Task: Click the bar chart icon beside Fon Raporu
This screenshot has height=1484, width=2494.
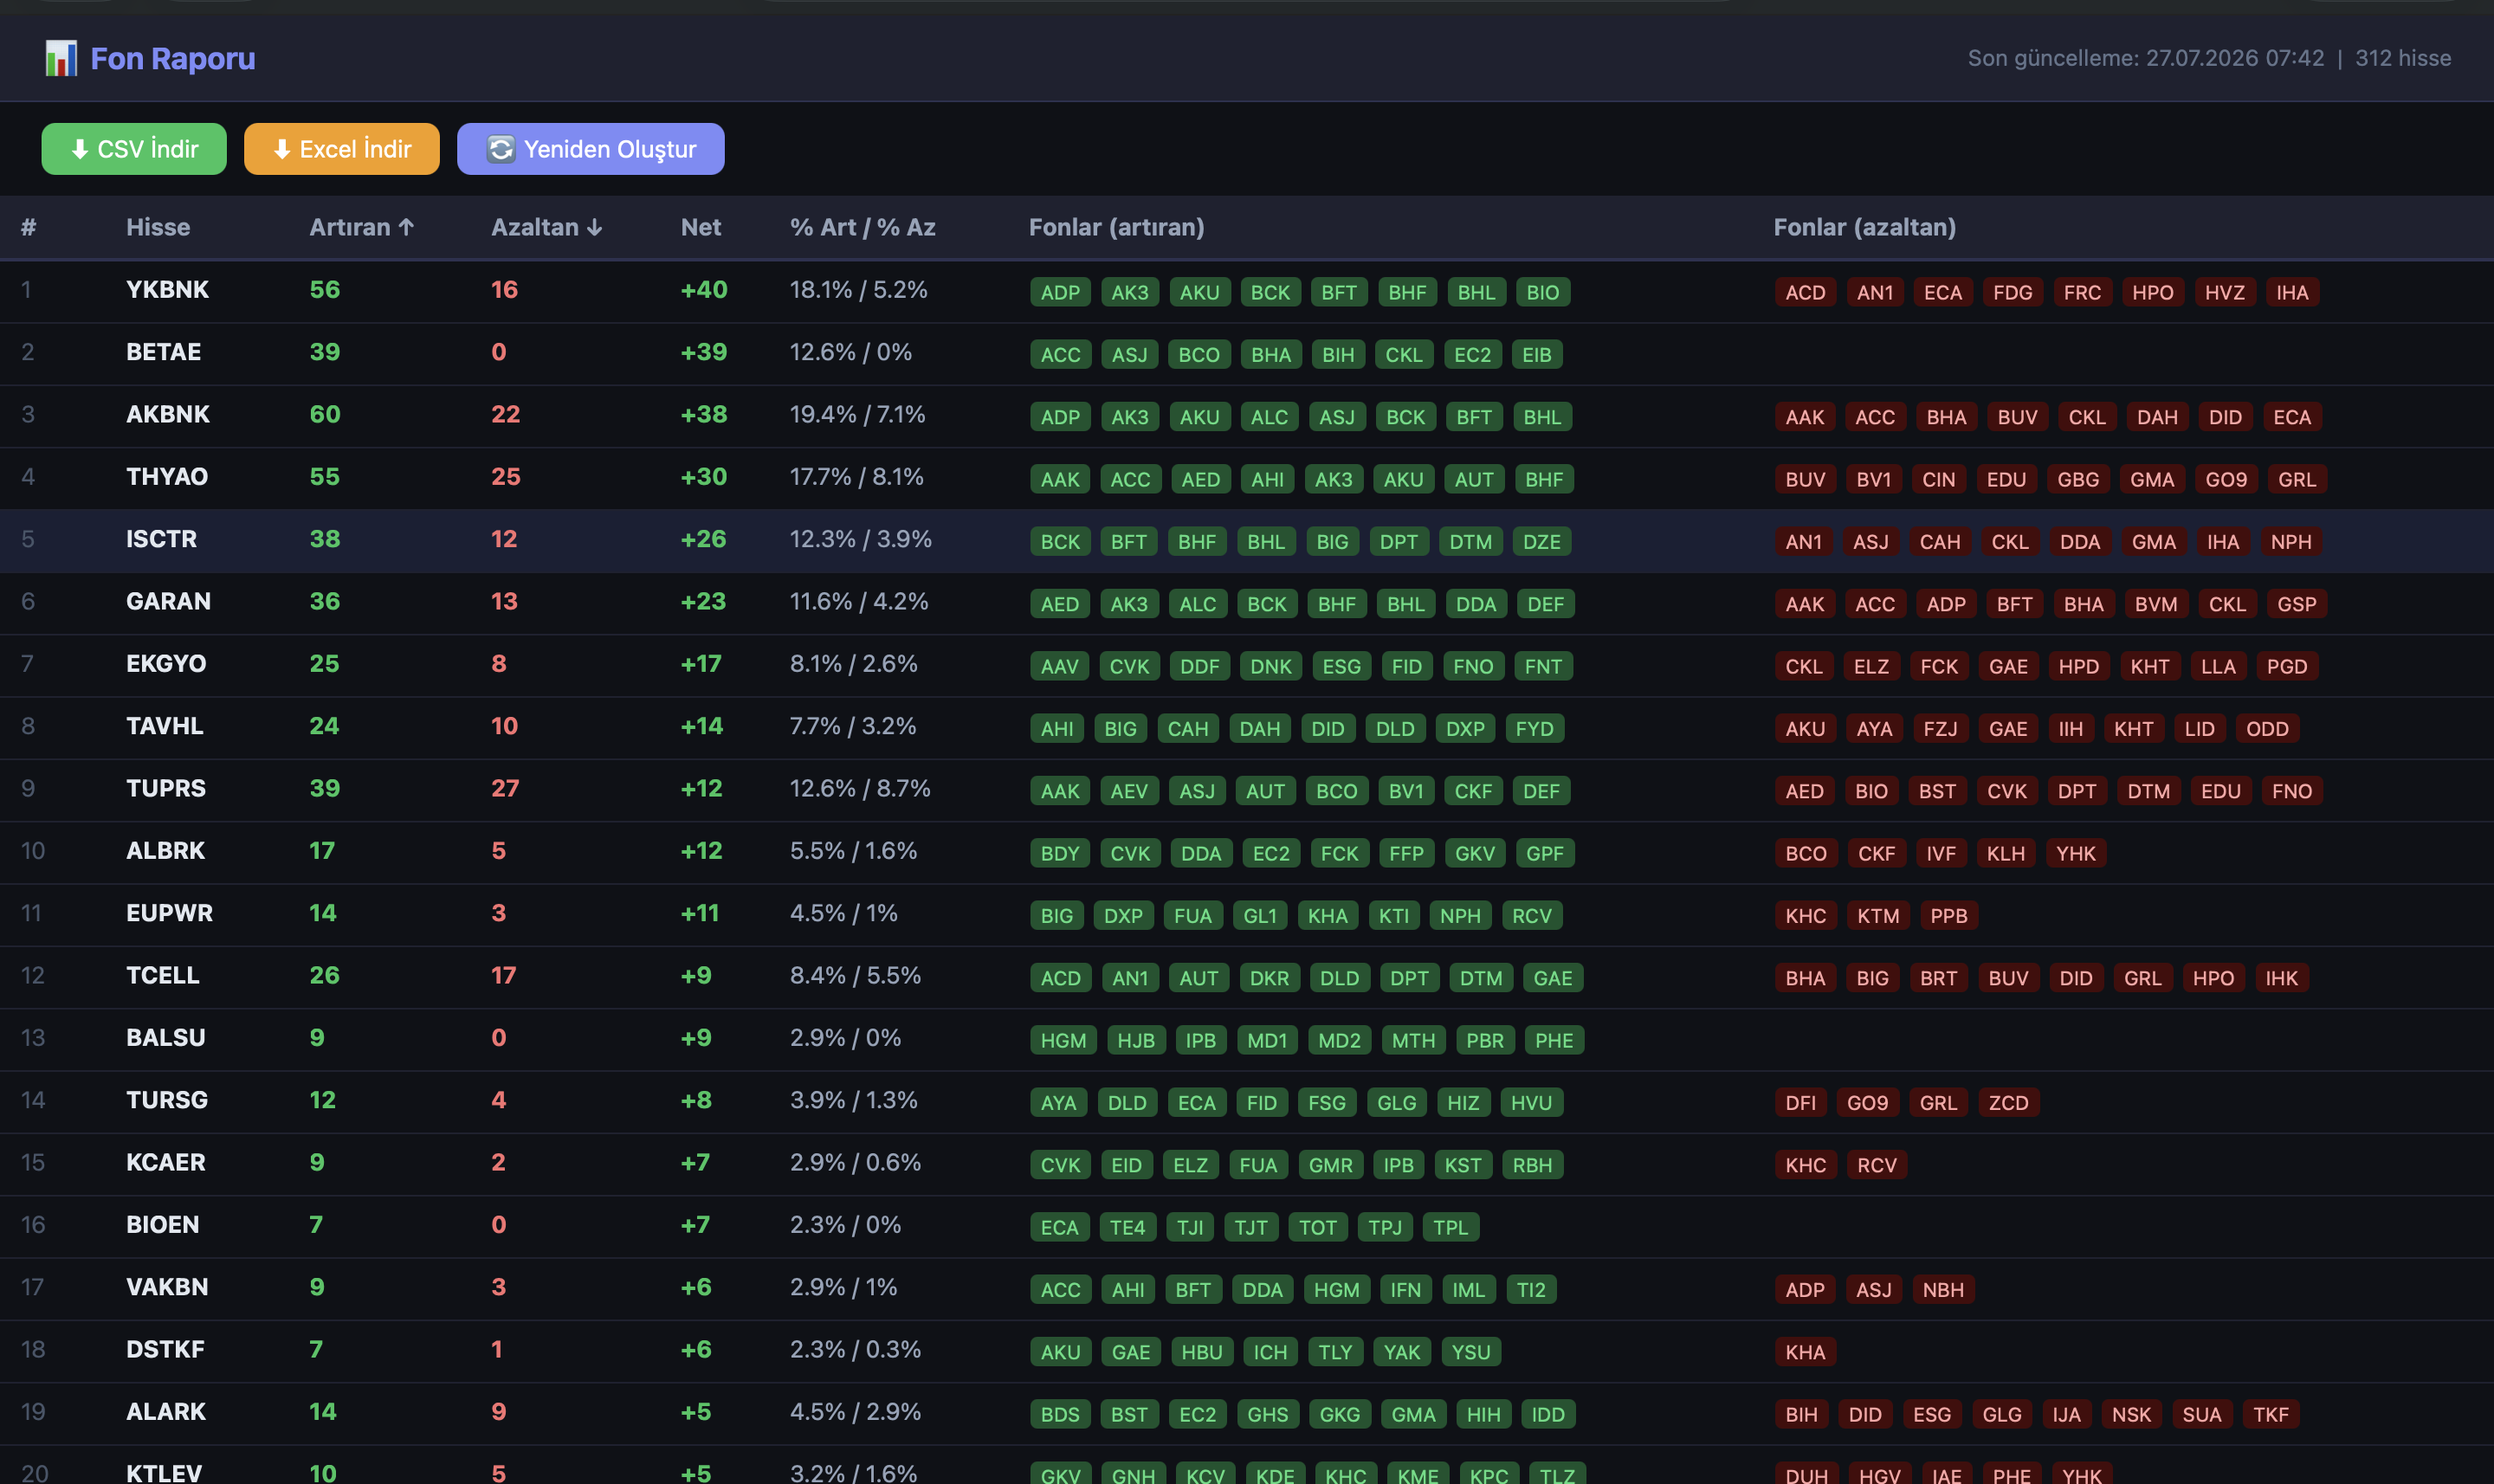Action: (x=61, y=58)
